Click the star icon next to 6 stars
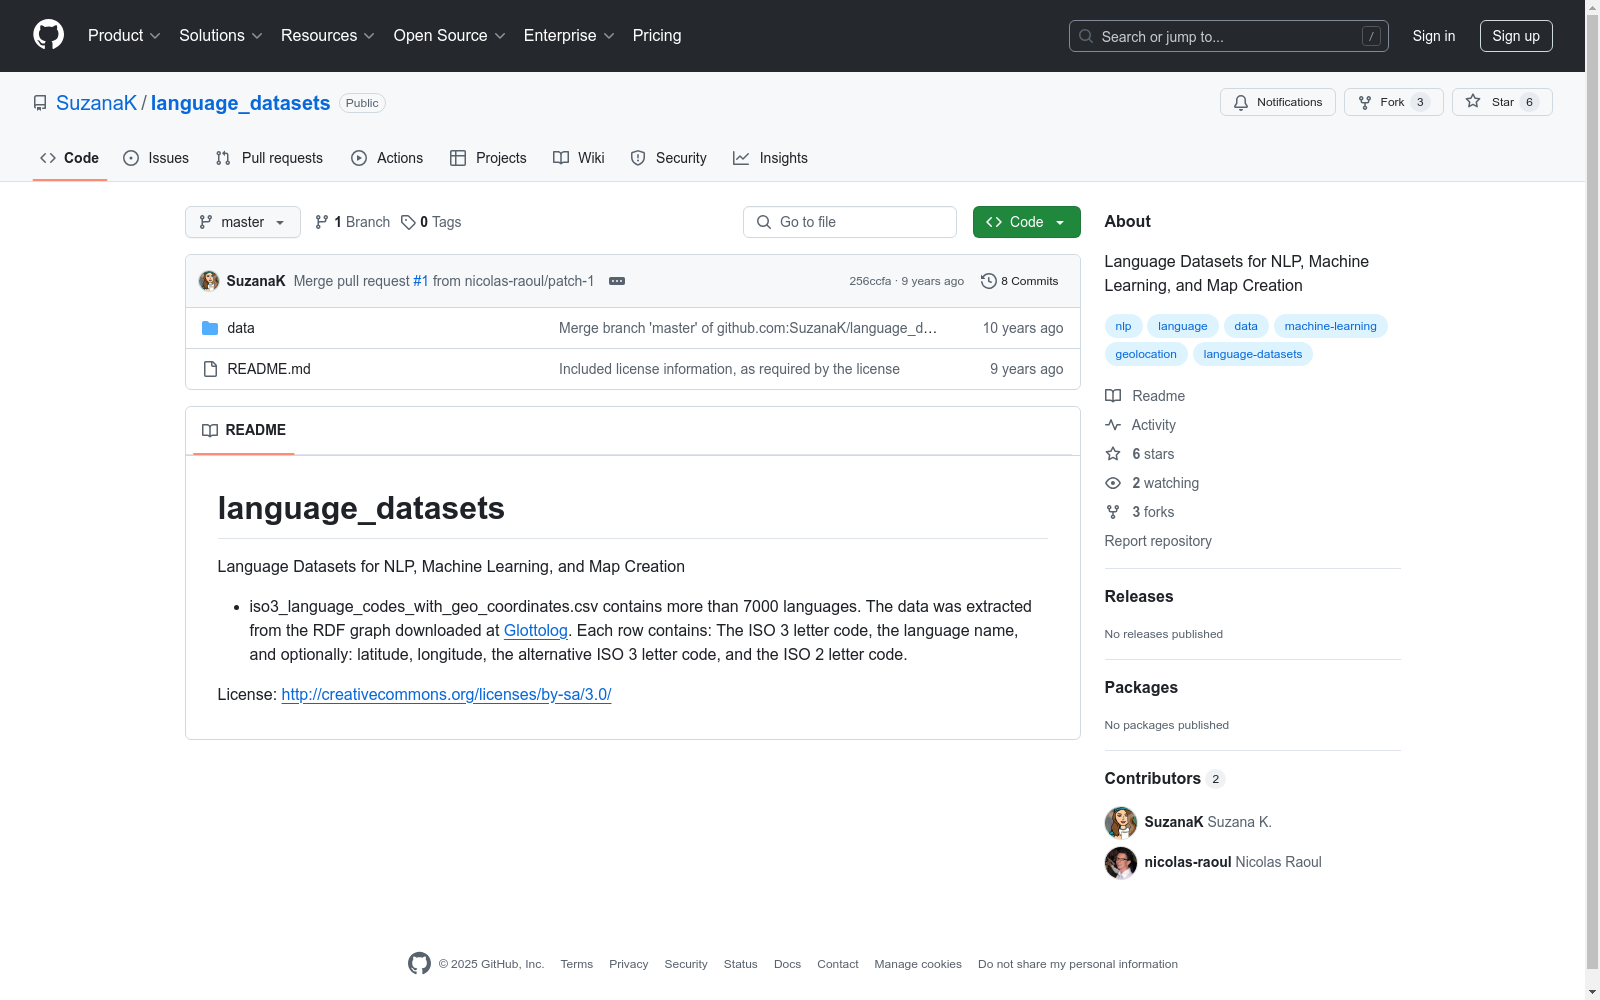Screen dimensions: 1600x1000 tap(1113, 454)
